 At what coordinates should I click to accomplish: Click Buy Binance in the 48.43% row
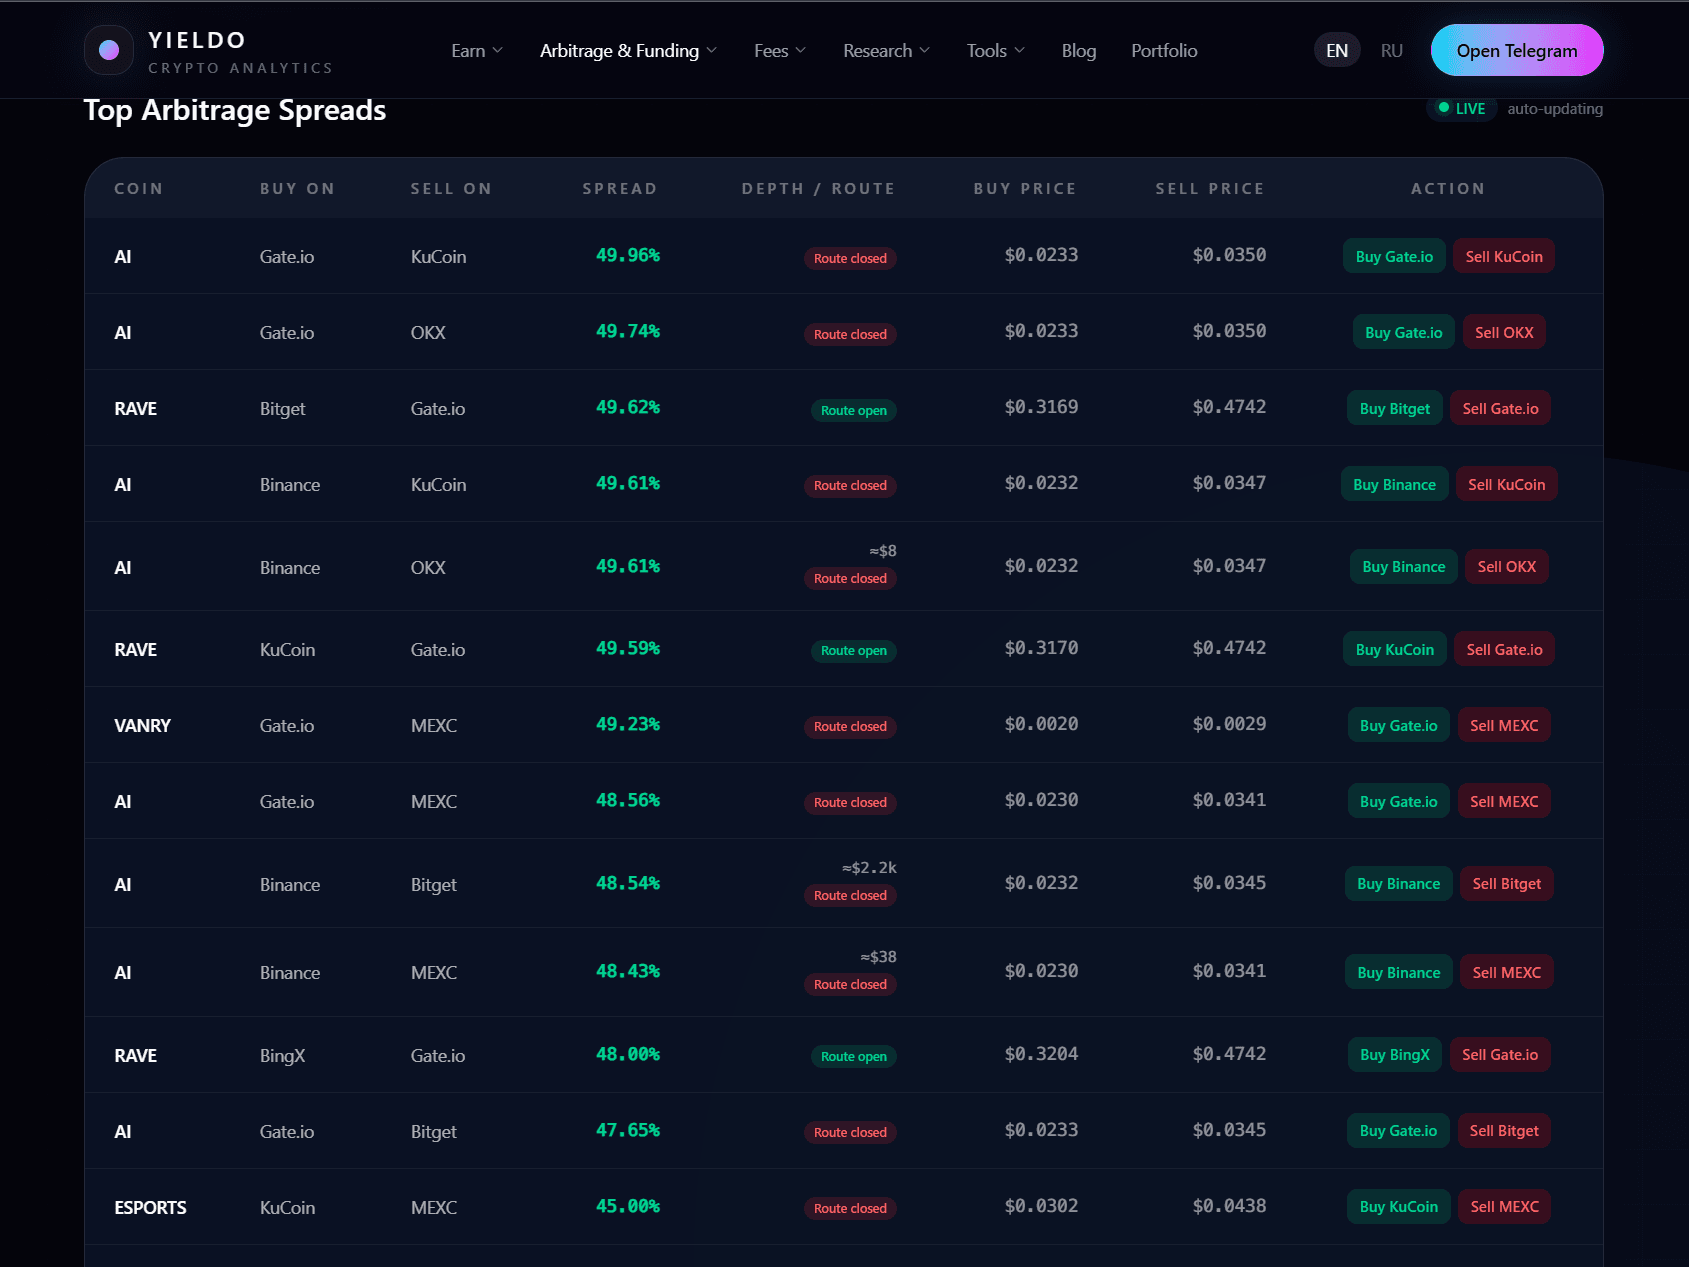coord(1398,973)
